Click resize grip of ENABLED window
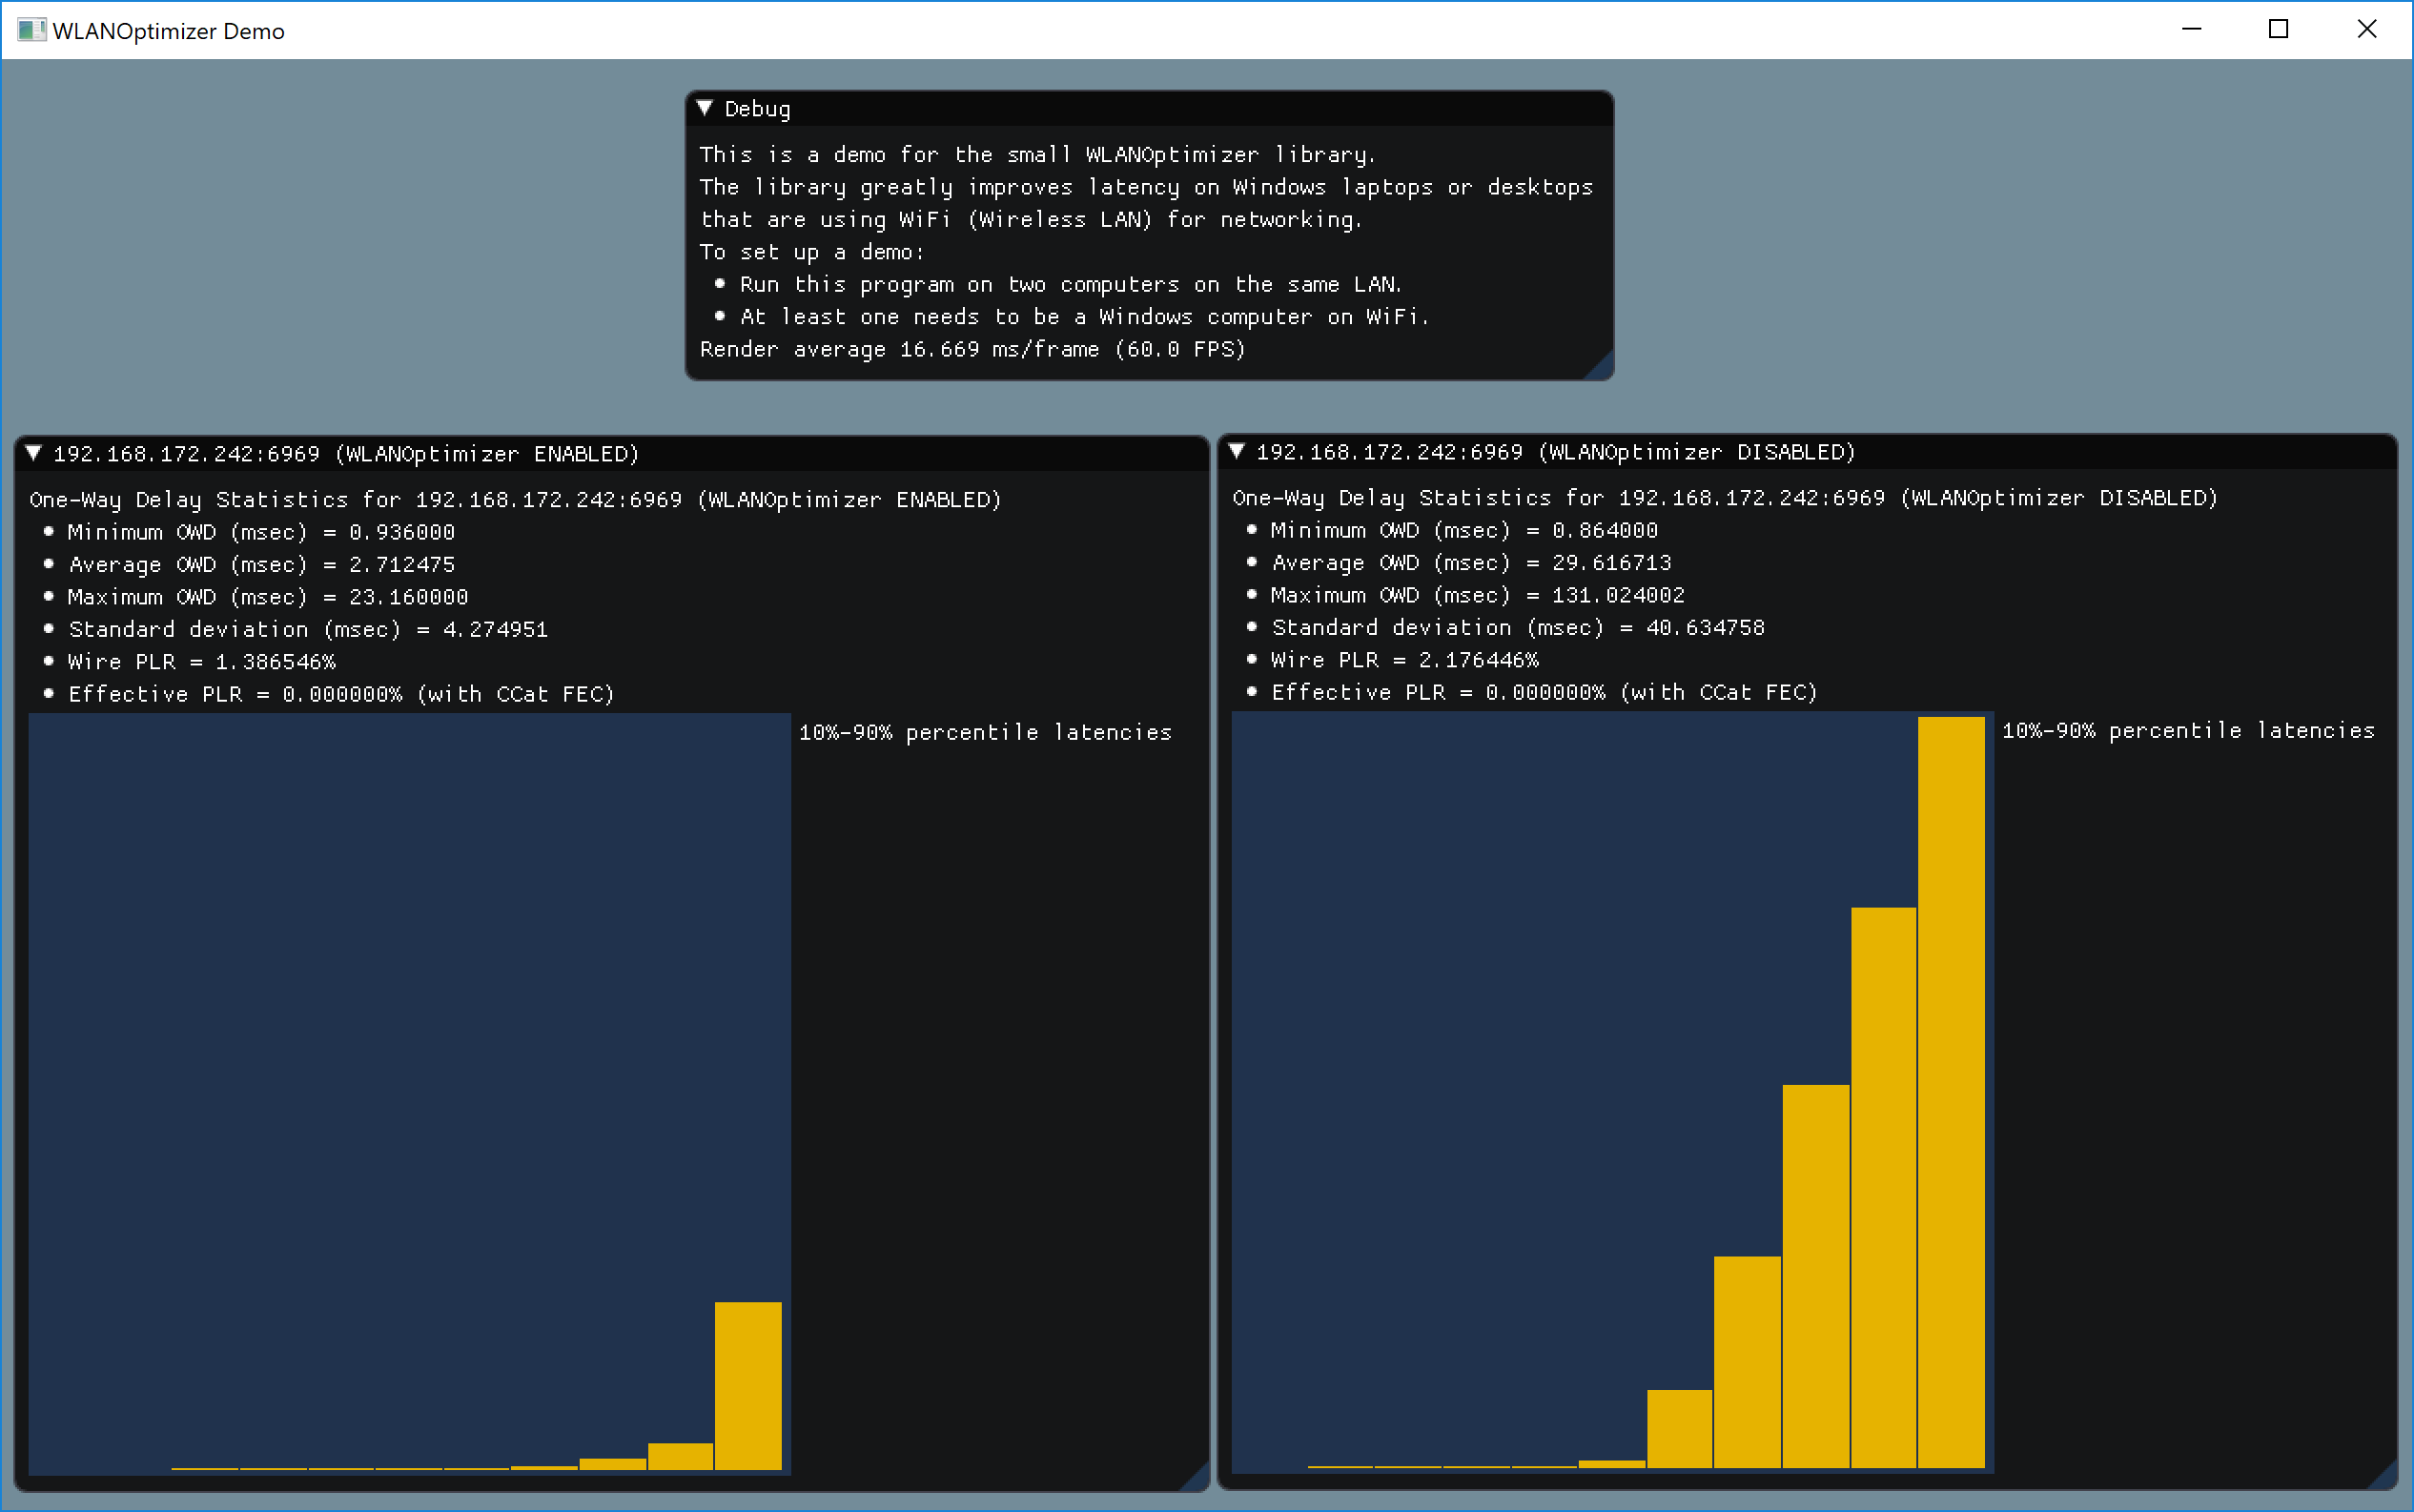 pyautogui.click(x=1197, y=1479)
